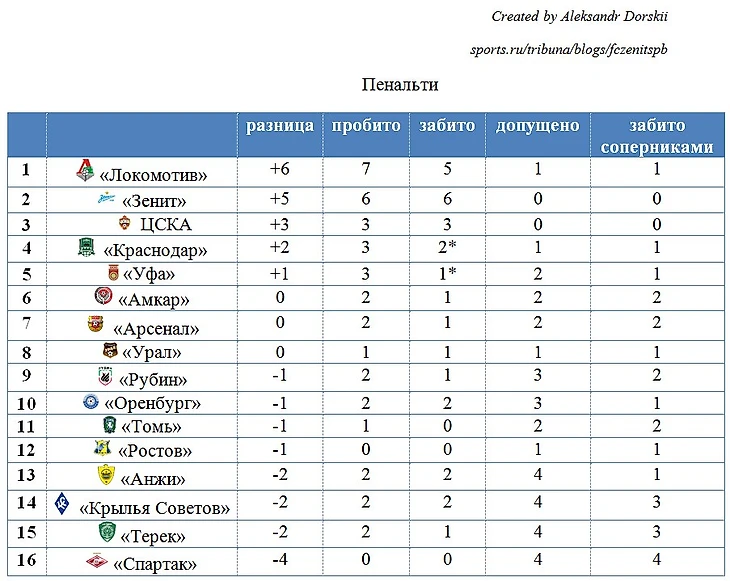Click the Krylia Sovetov blue crest
730x581 pixels.
[x=62, y=503]
